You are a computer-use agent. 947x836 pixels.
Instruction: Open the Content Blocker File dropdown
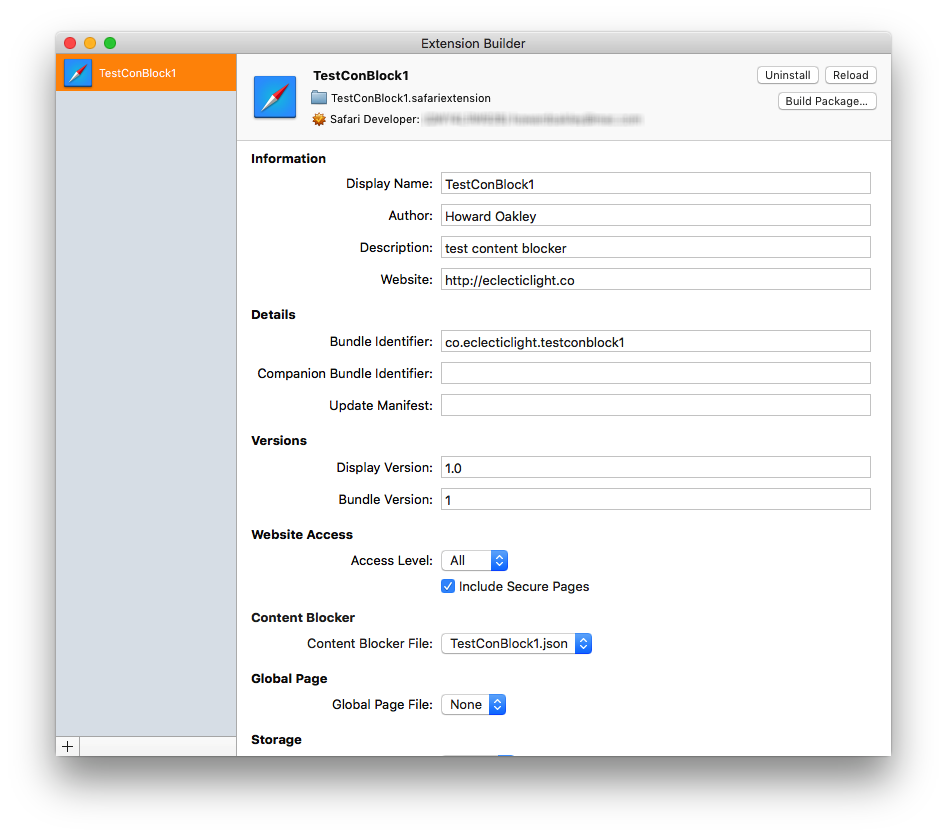tap(516, 644)
